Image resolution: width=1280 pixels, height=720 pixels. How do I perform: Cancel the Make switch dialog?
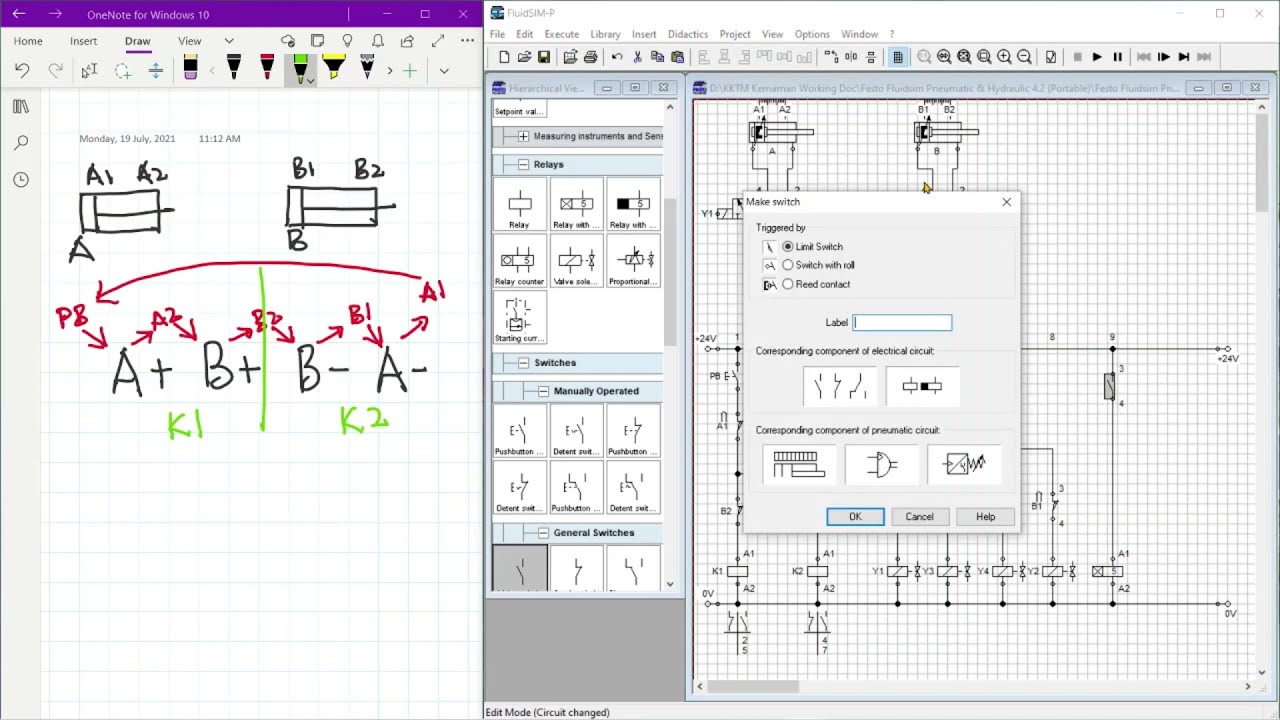click(919, 517)
